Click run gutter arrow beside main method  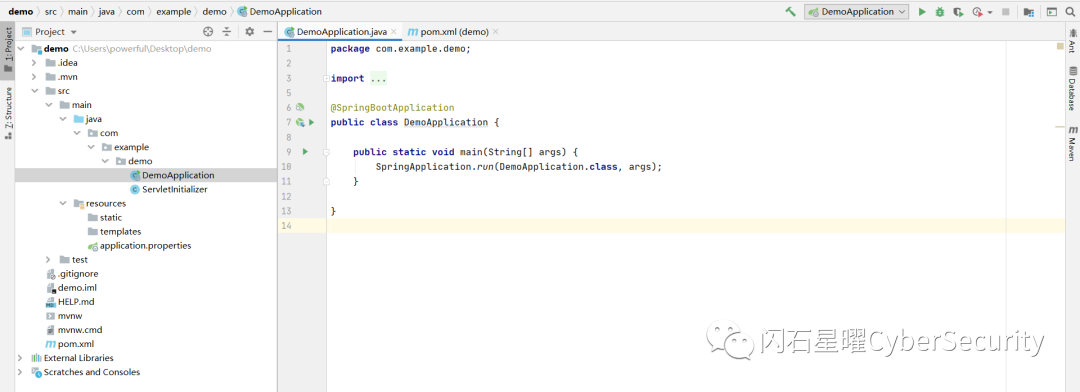pos(306,151)
